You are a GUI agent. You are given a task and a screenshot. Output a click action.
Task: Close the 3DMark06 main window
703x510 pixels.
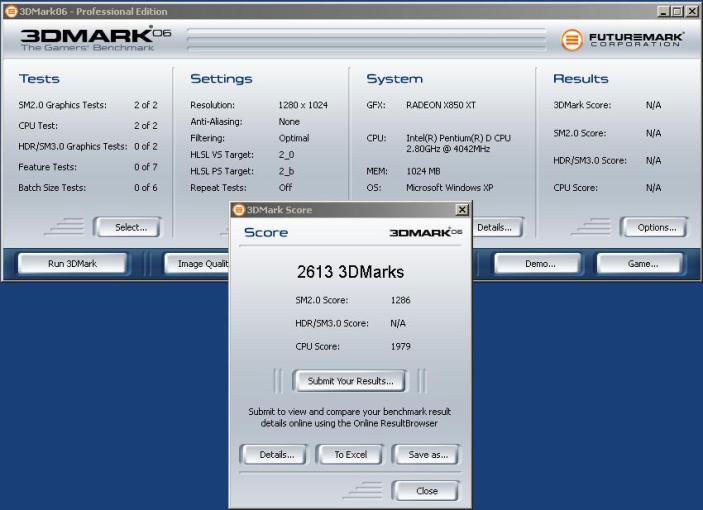(692, 11)
